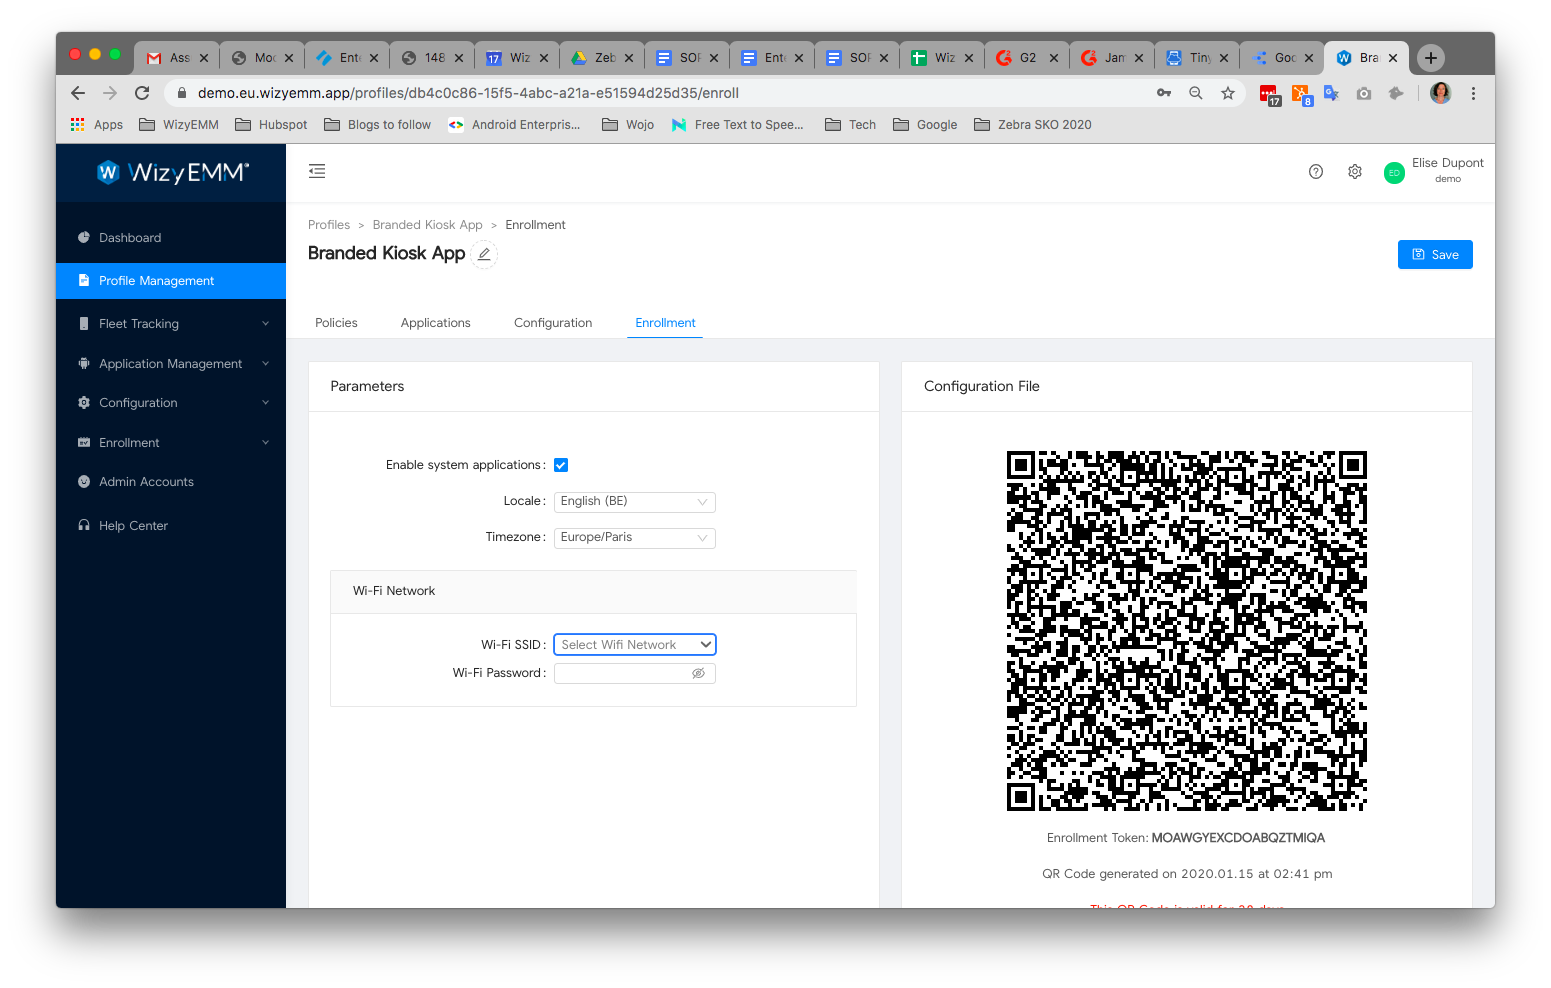Bookmark this page with the star icon
The width and height of the screenshot is (1551, 988).
pos(1228,93)
